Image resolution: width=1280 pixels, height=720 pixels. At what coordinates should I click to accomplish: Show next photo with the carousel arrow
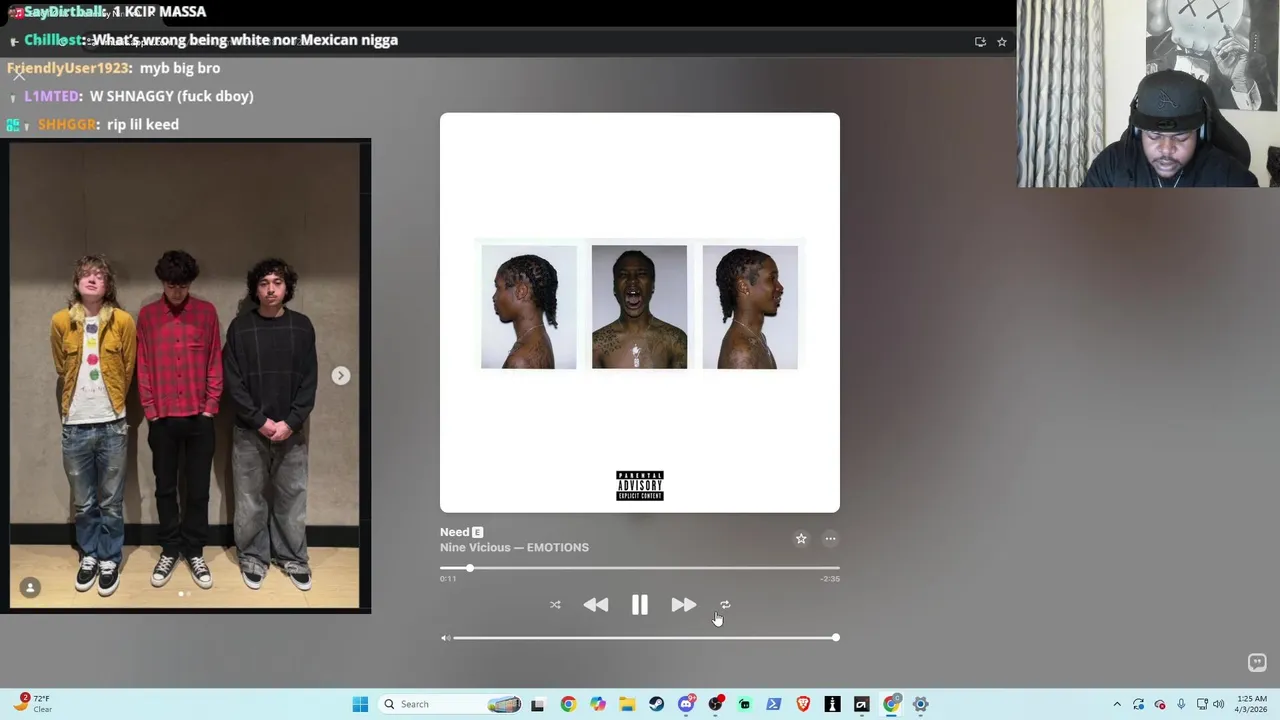tap(341, 376)
